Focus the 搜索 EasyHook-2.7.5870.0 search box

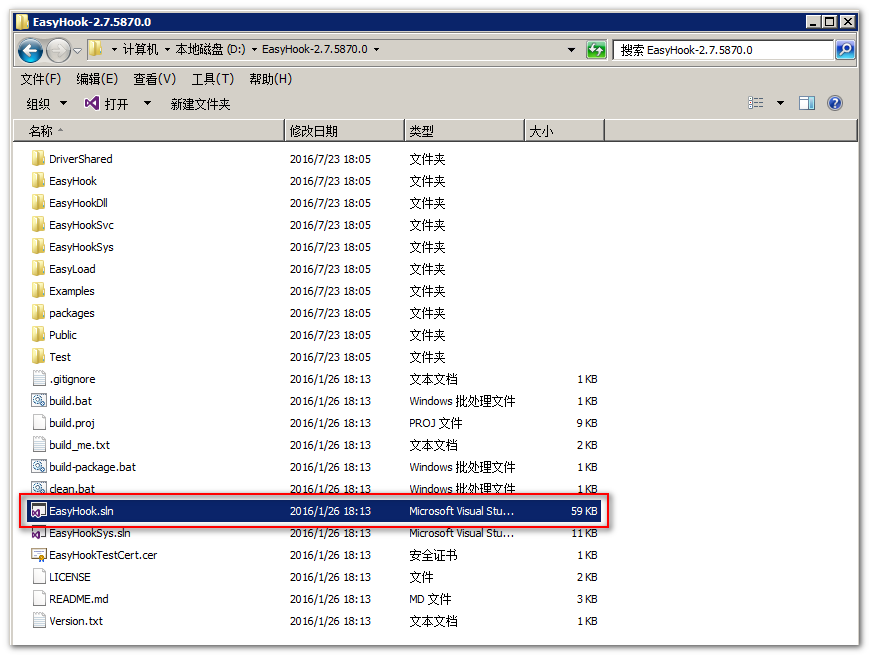[x=723, y=50]
